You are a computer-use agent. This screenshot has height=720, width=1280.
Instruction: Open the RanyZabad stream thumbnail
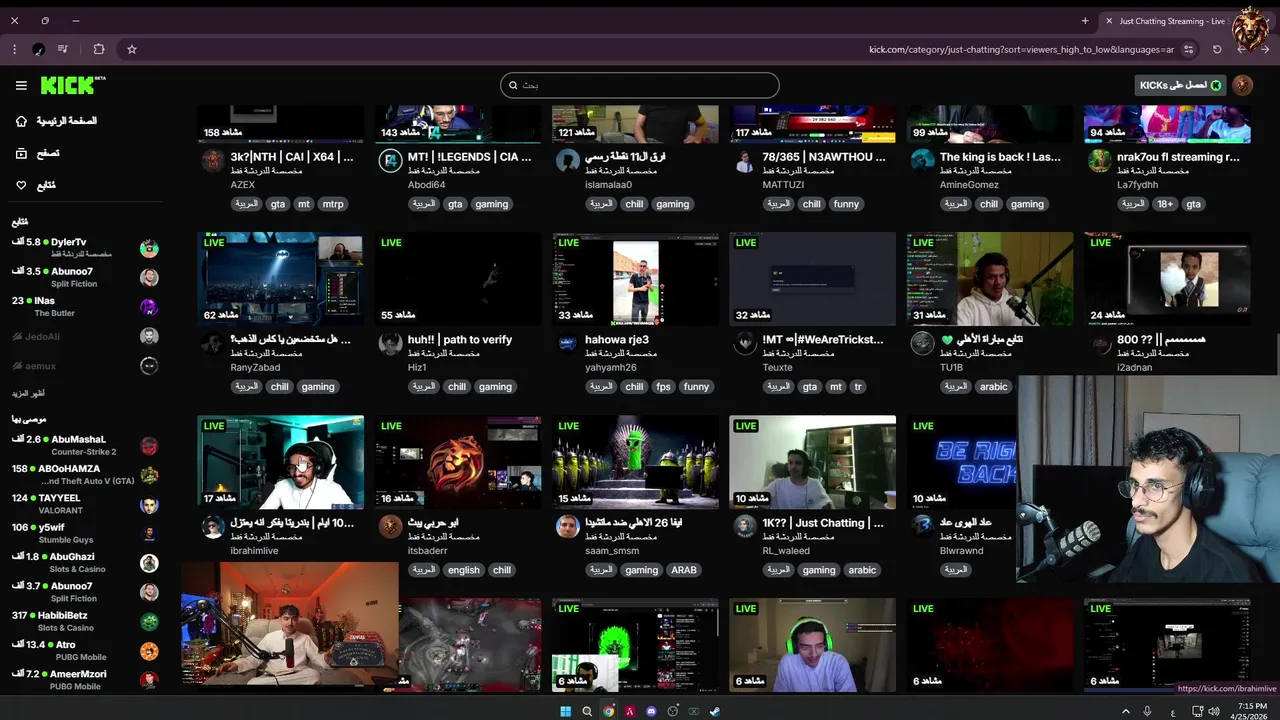280,279
